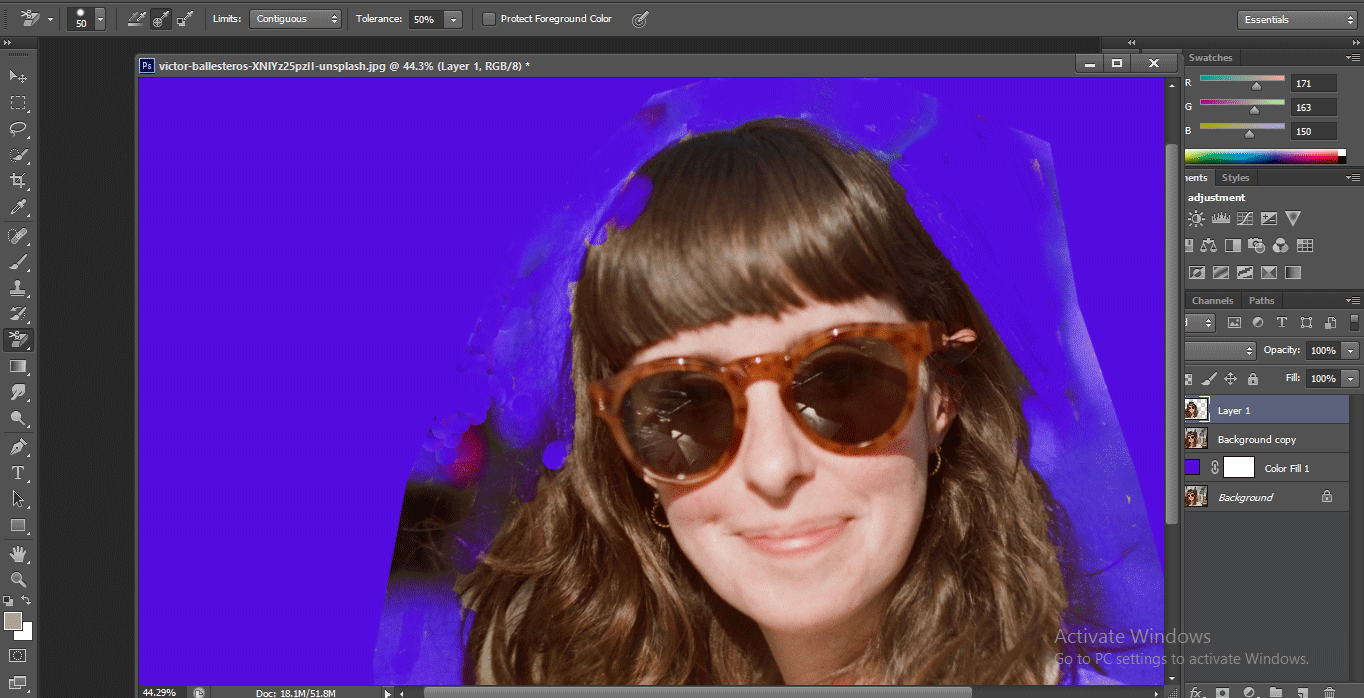Select the Horizontal Type tool
The image size is (1364, 698).
(18, 472)
